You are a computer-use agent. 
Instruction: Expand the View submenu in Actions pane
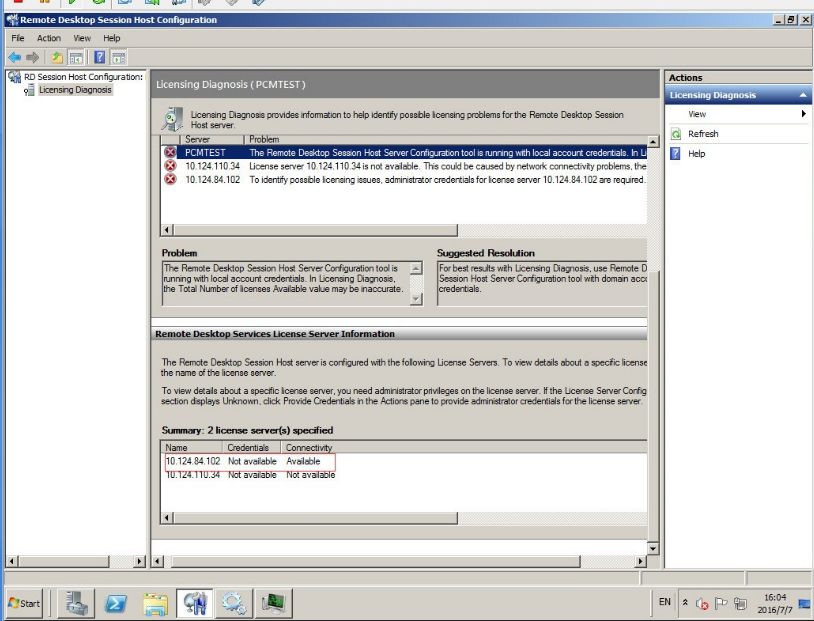(x=738, y=114)
